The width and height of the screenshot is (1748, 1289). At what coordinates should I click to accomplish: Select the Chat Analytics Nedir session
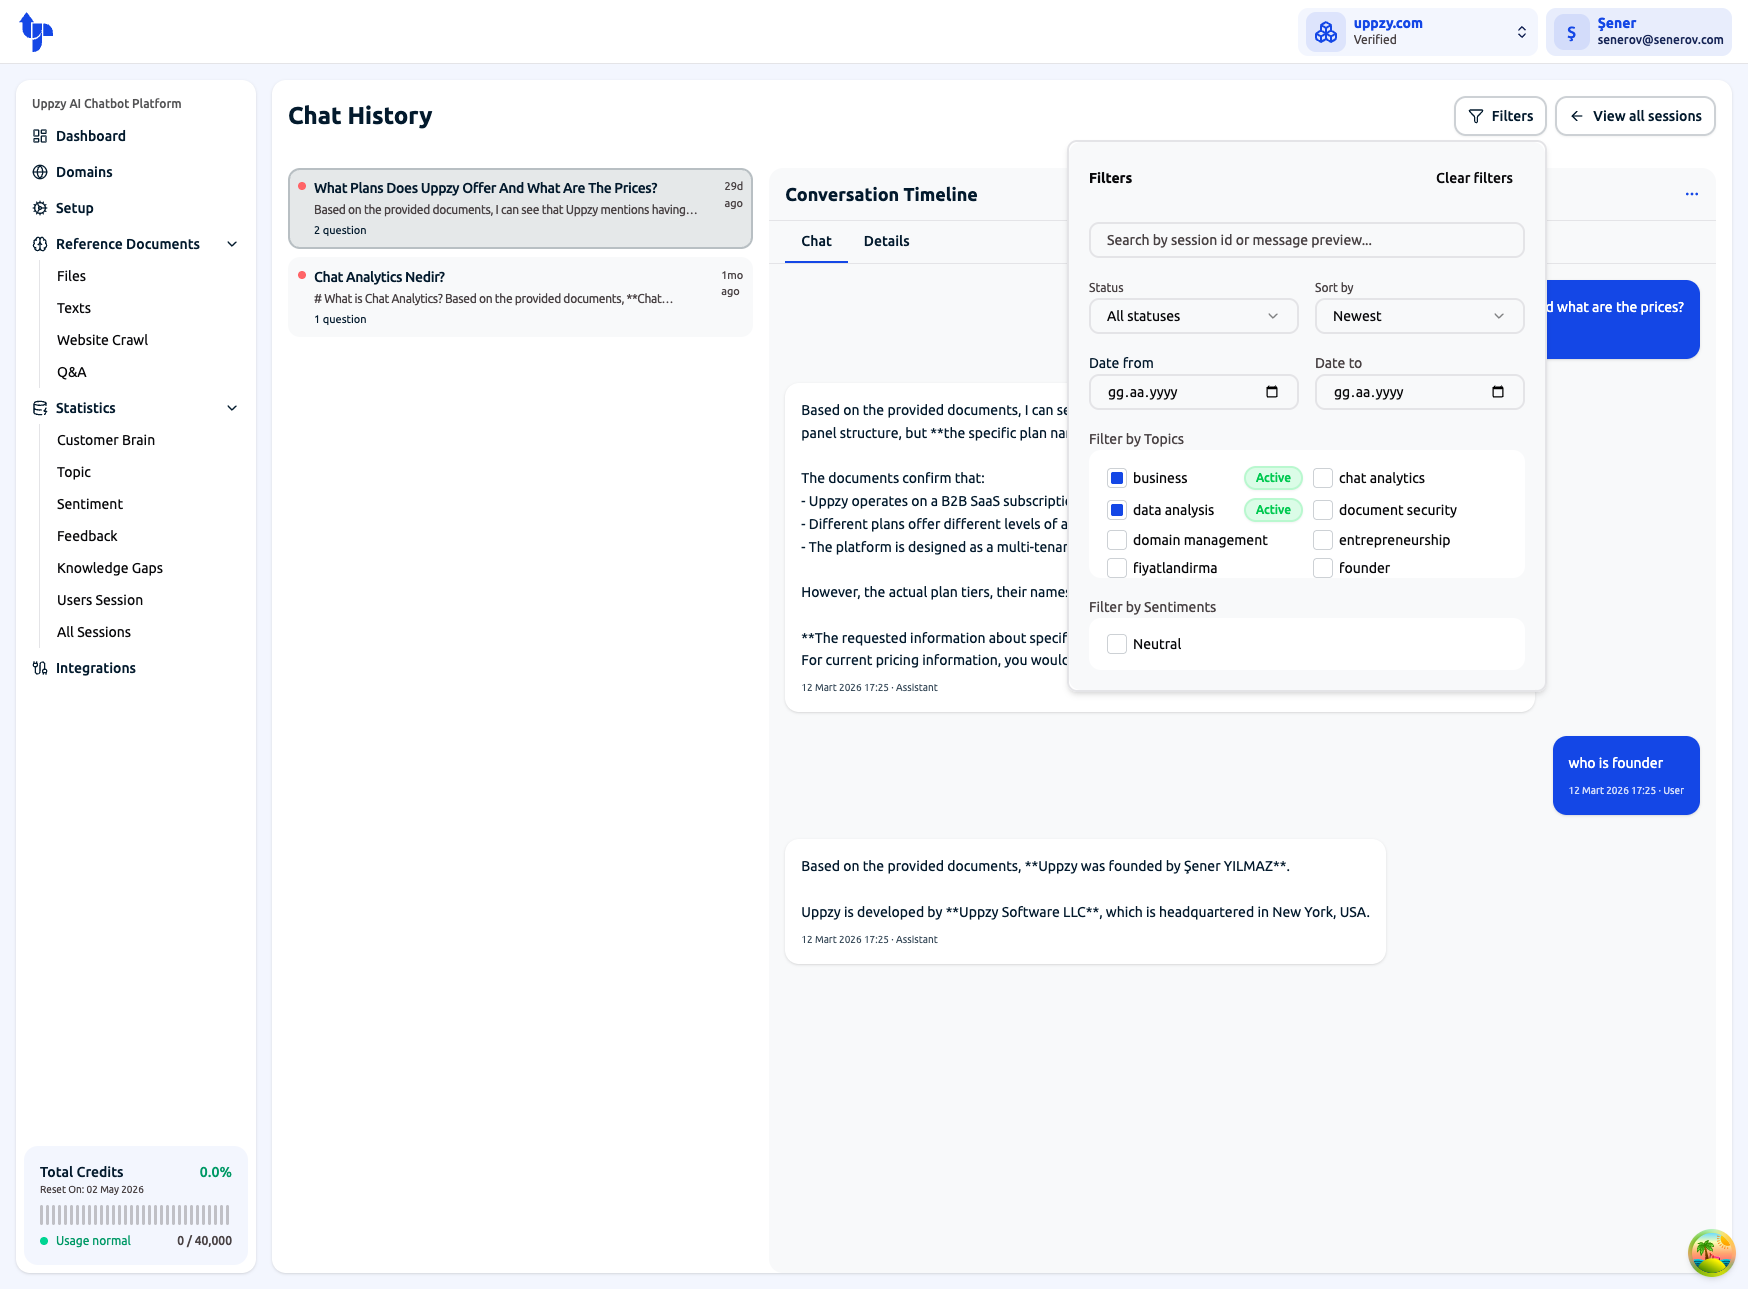tap(520, 297)
